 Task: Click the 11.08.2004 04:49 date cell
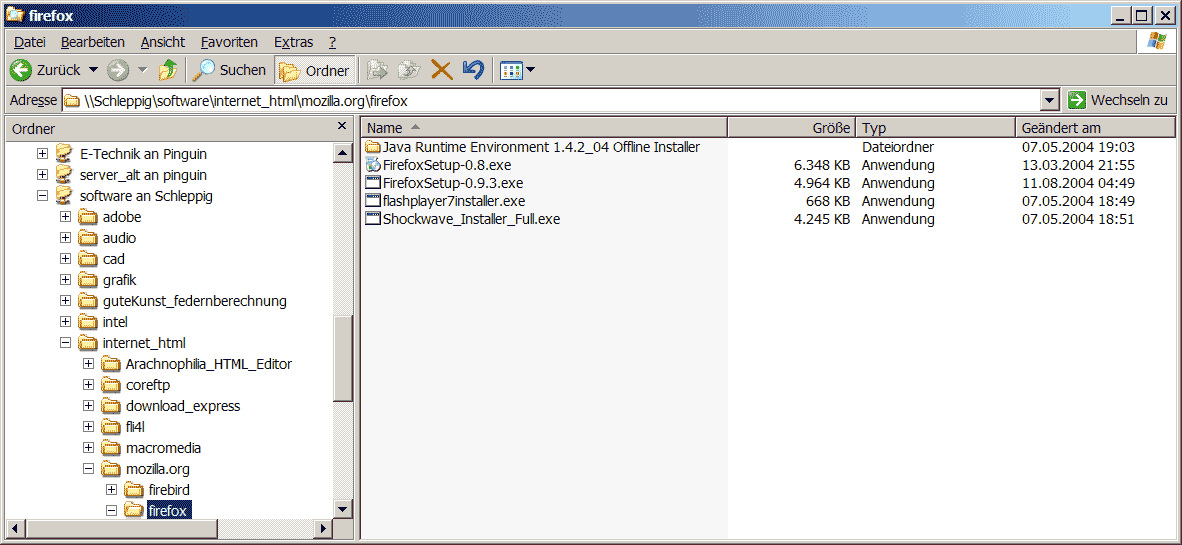pos(1078,183)
